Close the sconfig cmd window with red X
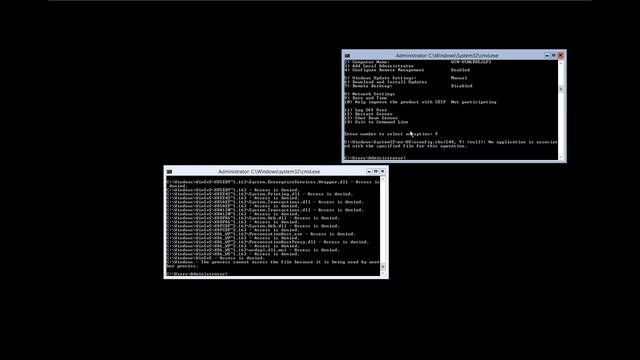The image size is (640, 360). click(561, 55)
